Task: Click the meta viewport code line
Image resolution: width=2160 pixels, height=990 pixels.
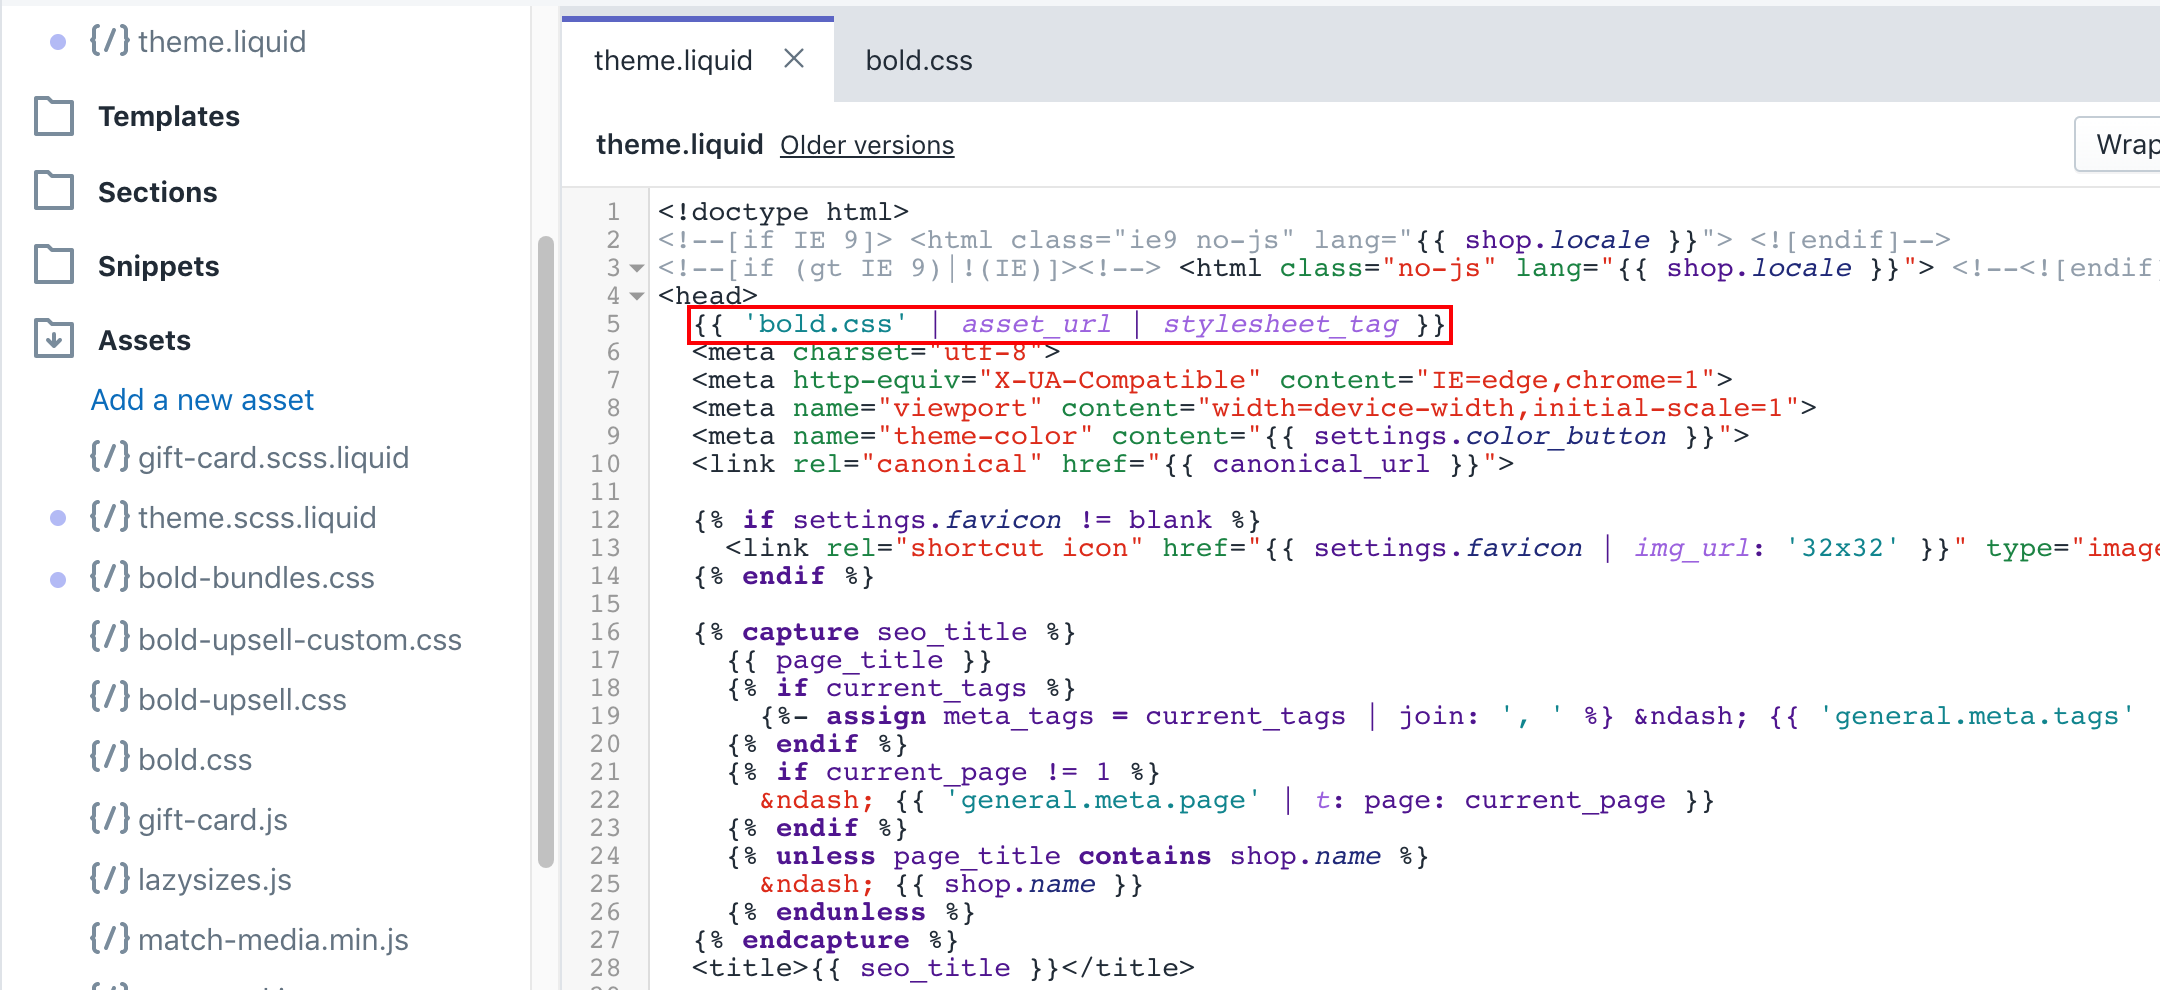Action: point(1254,409)
